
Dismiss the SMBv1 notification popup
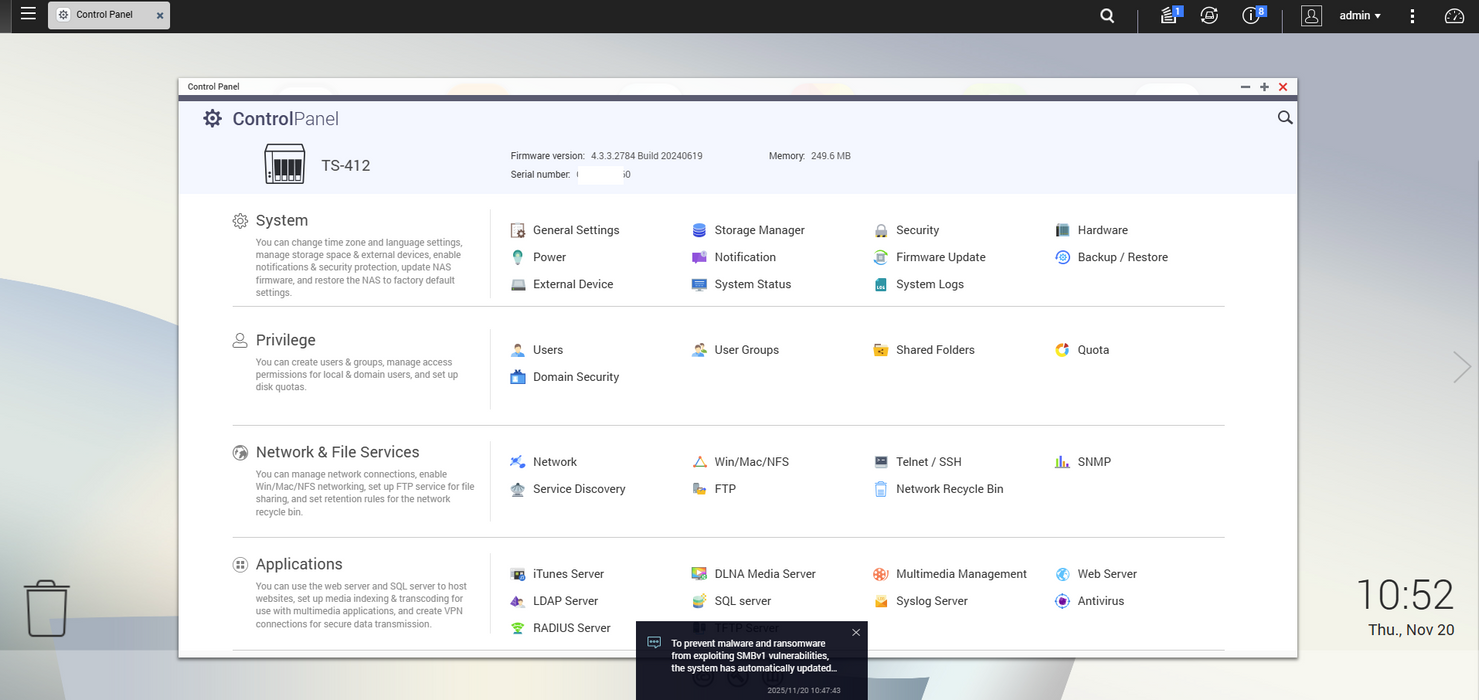tap(855, 632)
